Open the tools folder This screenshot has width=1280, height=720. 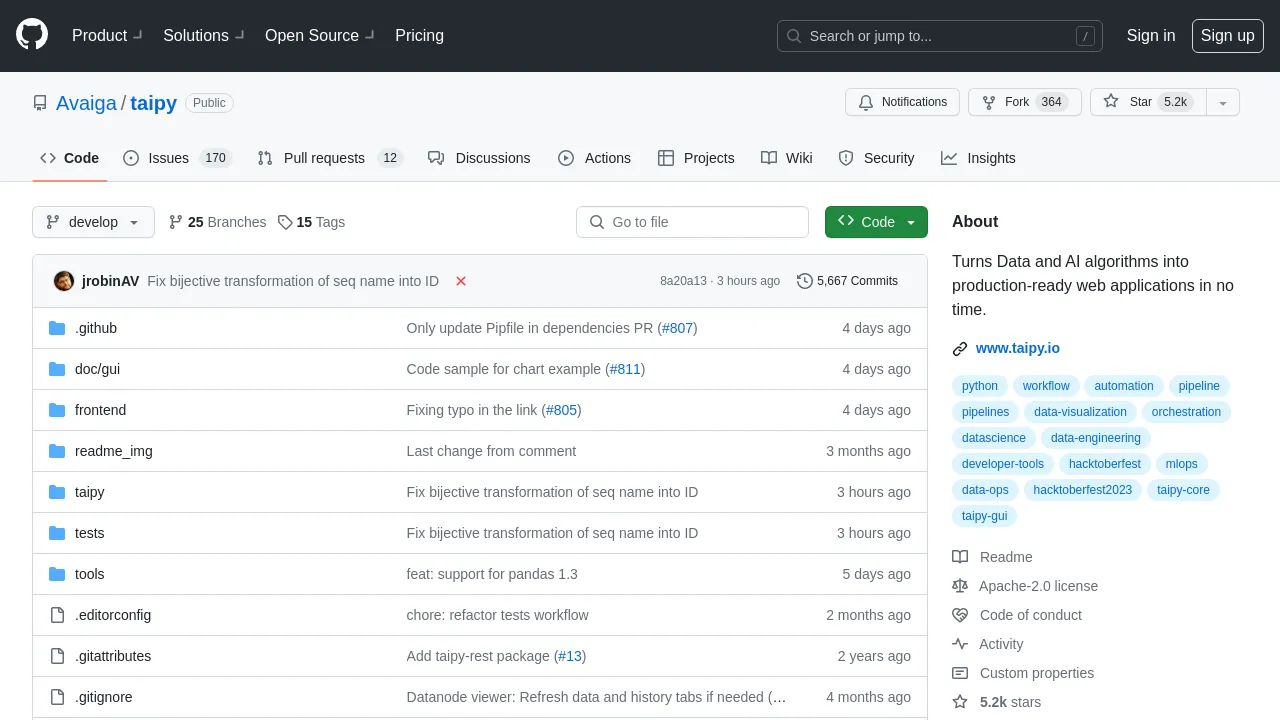[89, 574]
